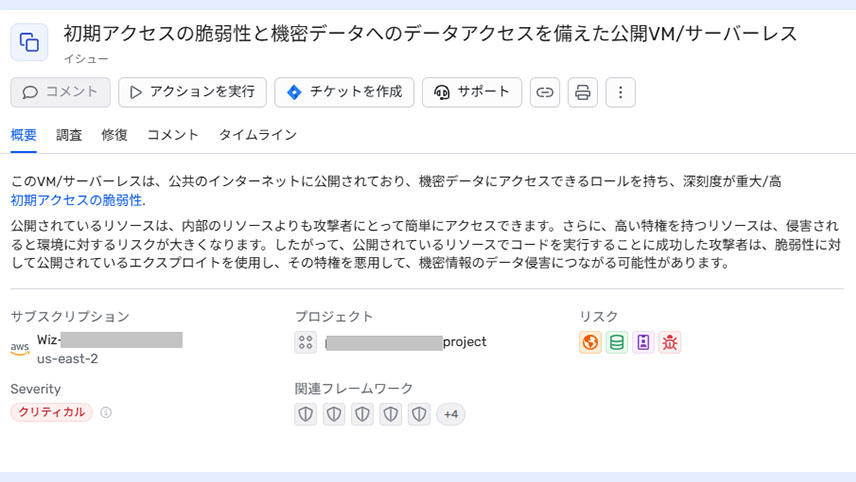Click the print icon button

click(x=583, y=92)
